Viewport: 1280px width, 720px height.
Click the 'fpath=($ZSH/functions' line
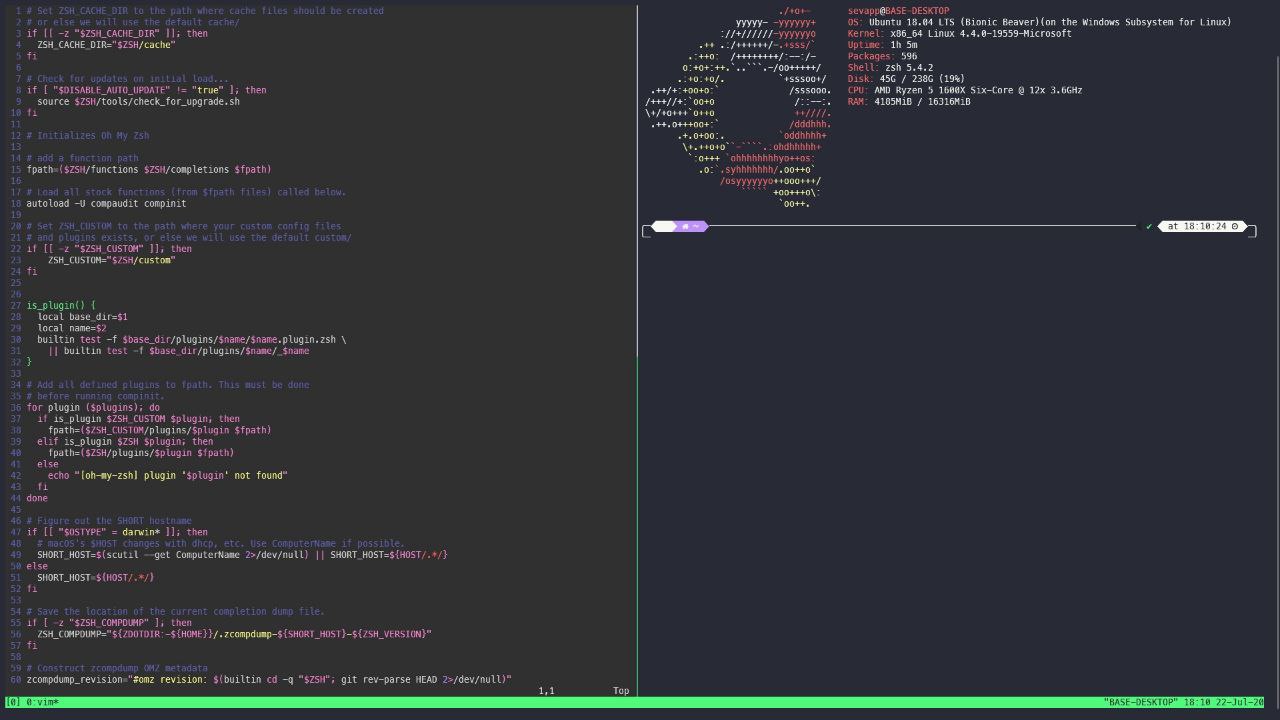click(x=149, y=170)
